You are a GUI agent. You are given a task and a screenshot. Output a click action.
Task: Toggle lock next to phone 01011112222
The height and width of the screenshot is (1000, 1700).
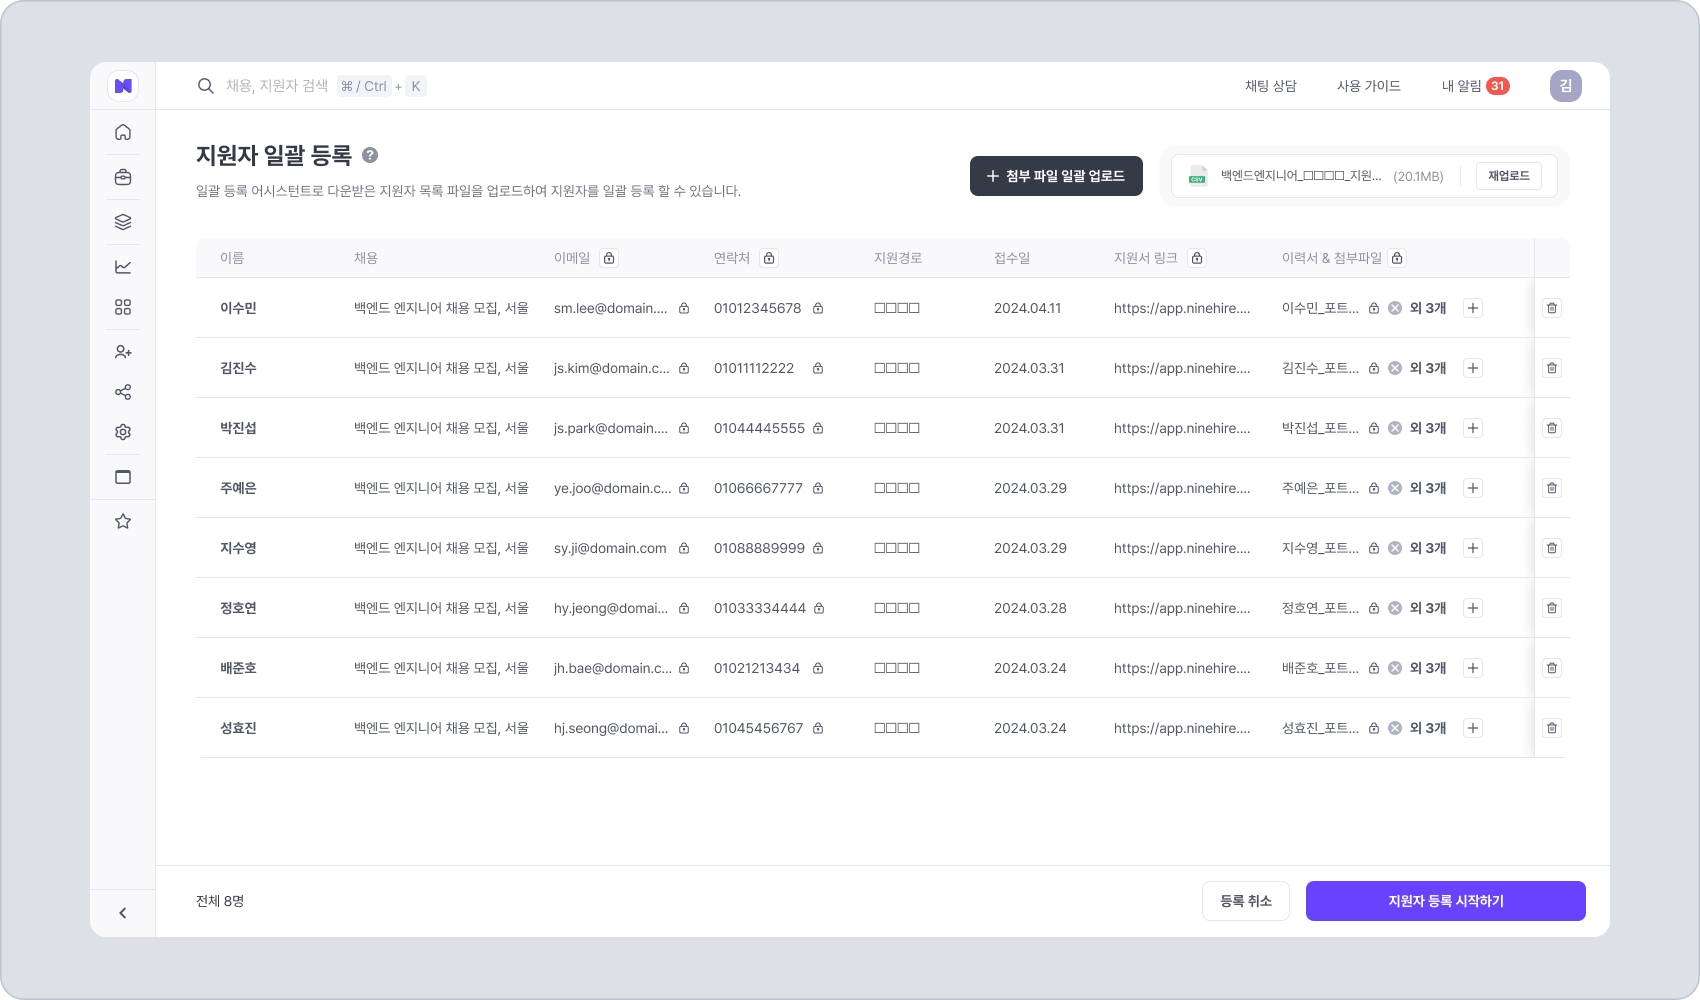tap(818, 368)
